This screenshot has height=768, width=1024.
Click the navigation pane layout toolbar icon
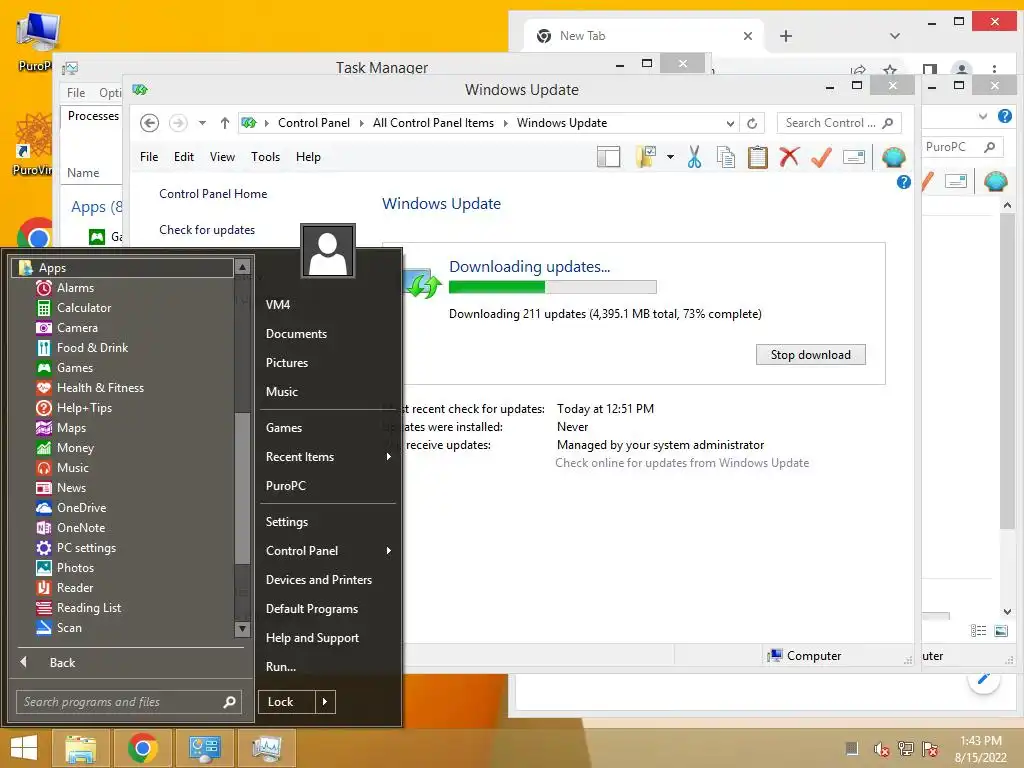tap(608, 157)
